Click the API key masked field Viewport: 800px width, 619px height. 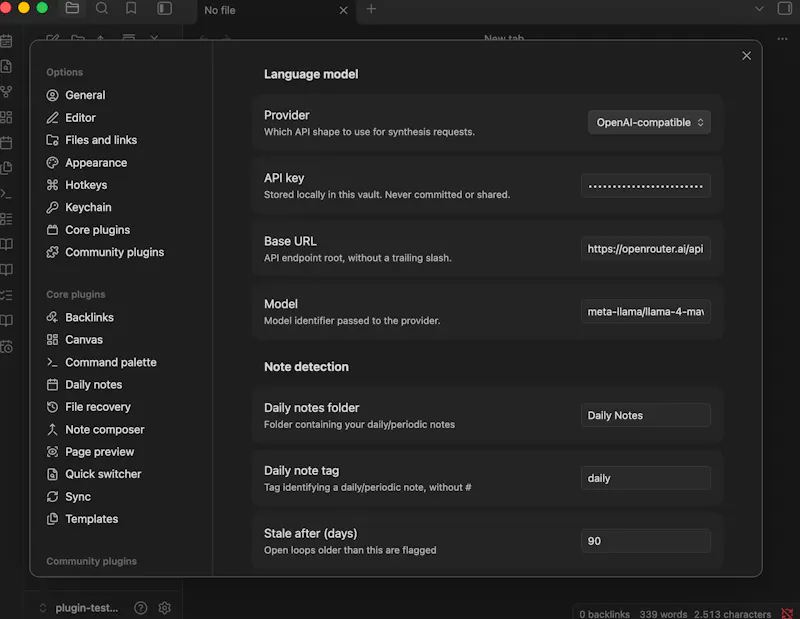pyautogui.click(x=645, y=186)
